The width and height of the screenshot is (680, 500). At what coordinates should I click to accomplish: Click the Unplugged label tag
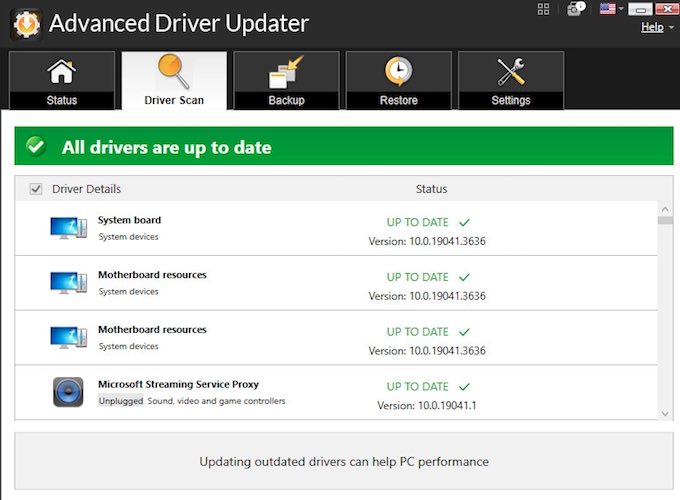pyautogui.click(x=121, y=401)
